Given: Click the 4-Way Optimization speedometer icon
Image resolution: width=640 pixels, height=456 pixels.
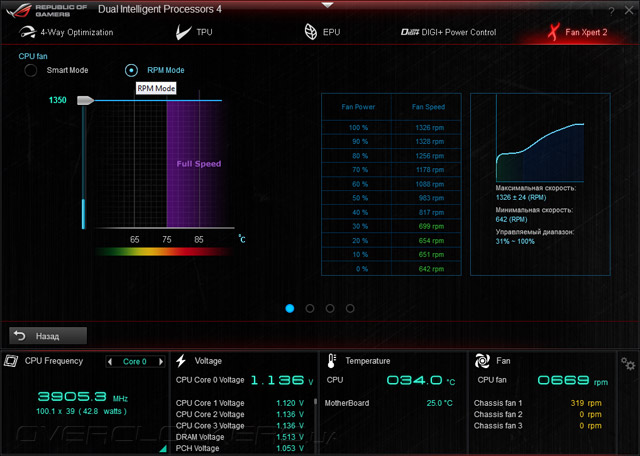Looking at the screenshot, I should 27,32.
